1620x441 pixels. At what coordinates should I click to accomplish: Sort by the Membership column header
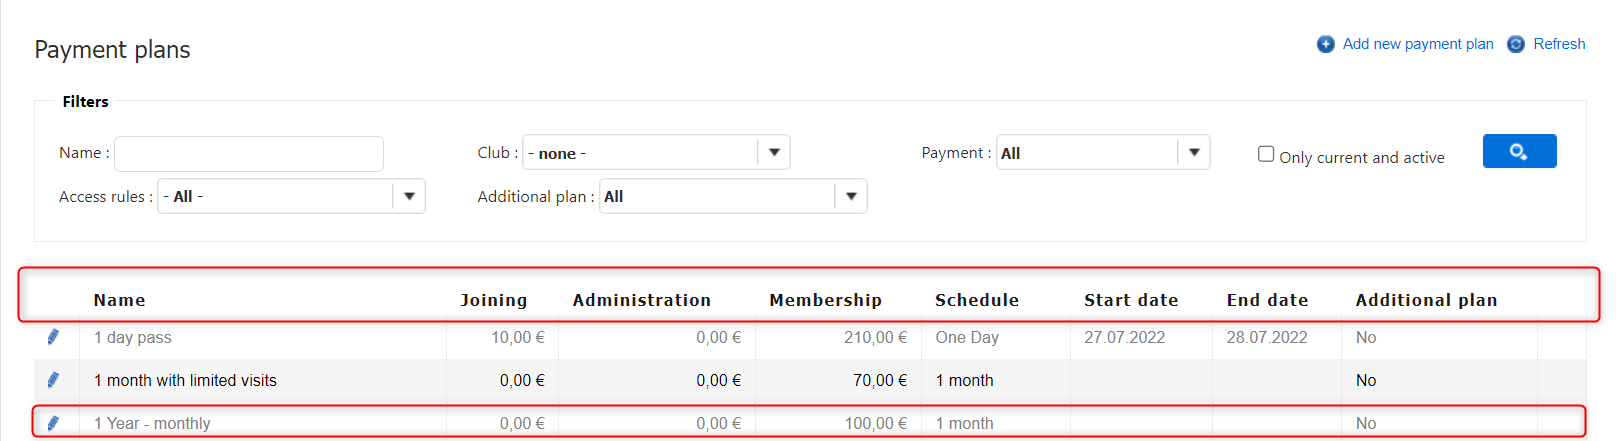[x=825, y=300]
